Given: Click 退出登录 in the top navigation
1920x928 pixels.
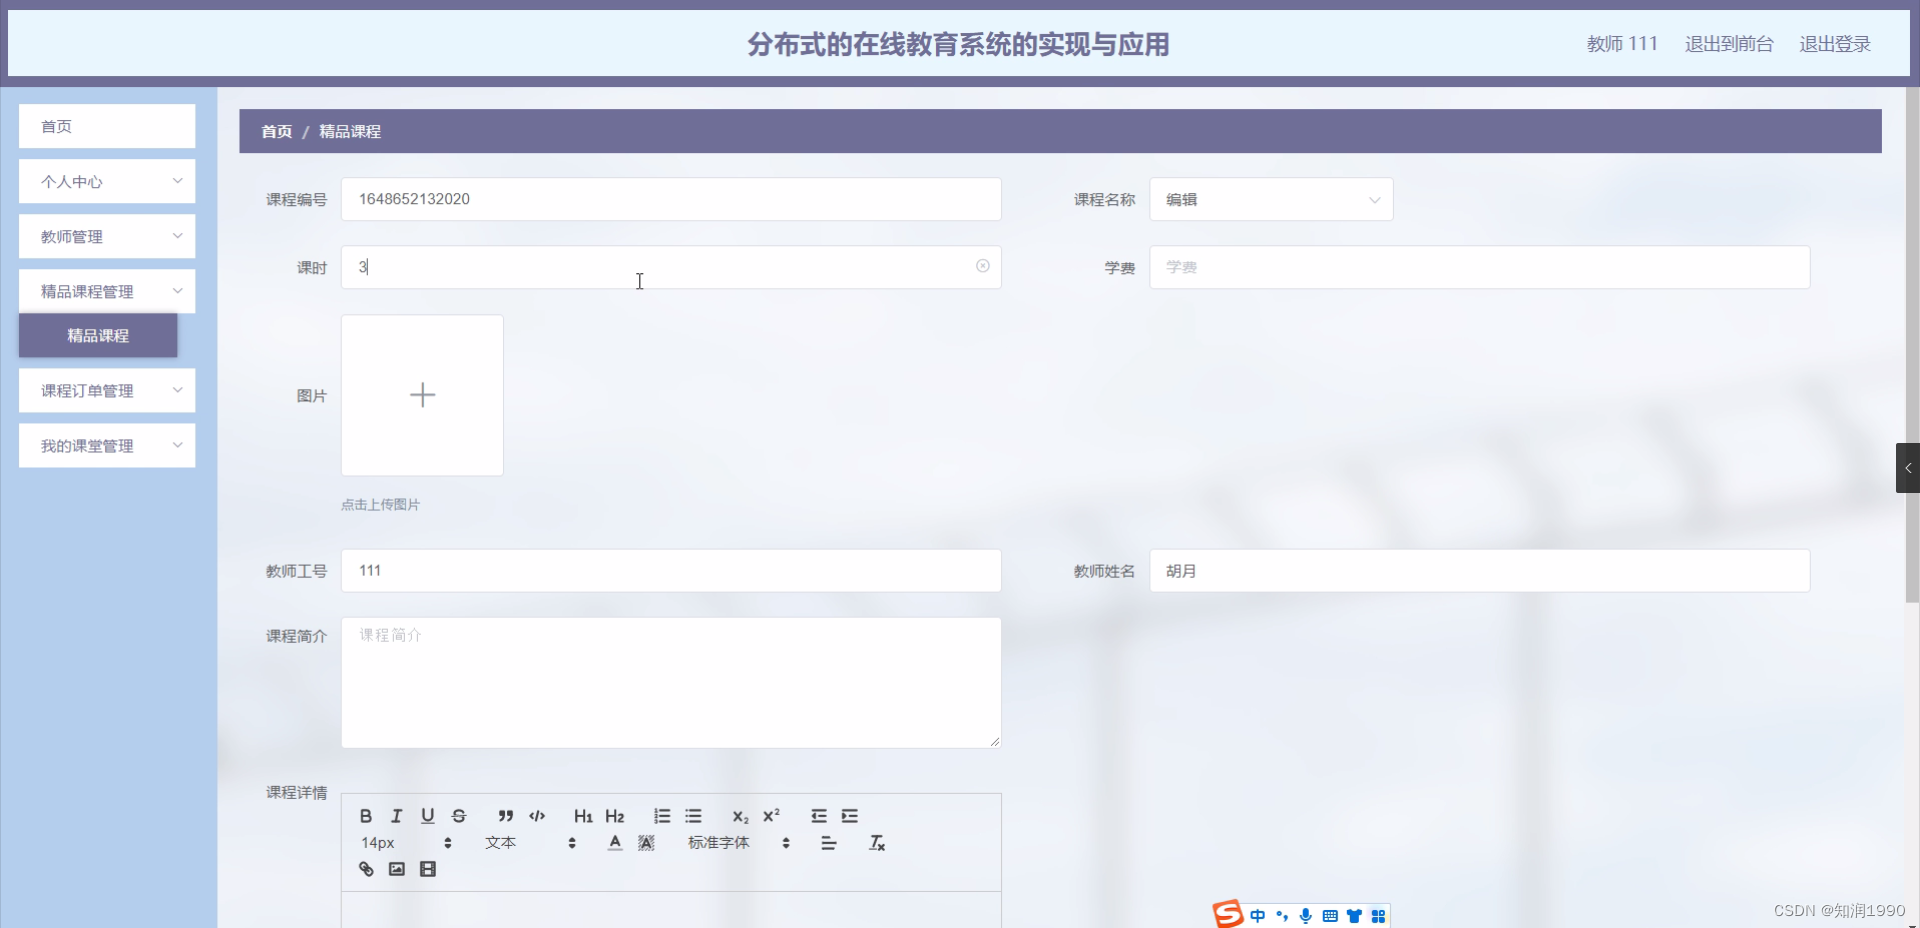Looking at the screenshot, I should coord(1834,43).
